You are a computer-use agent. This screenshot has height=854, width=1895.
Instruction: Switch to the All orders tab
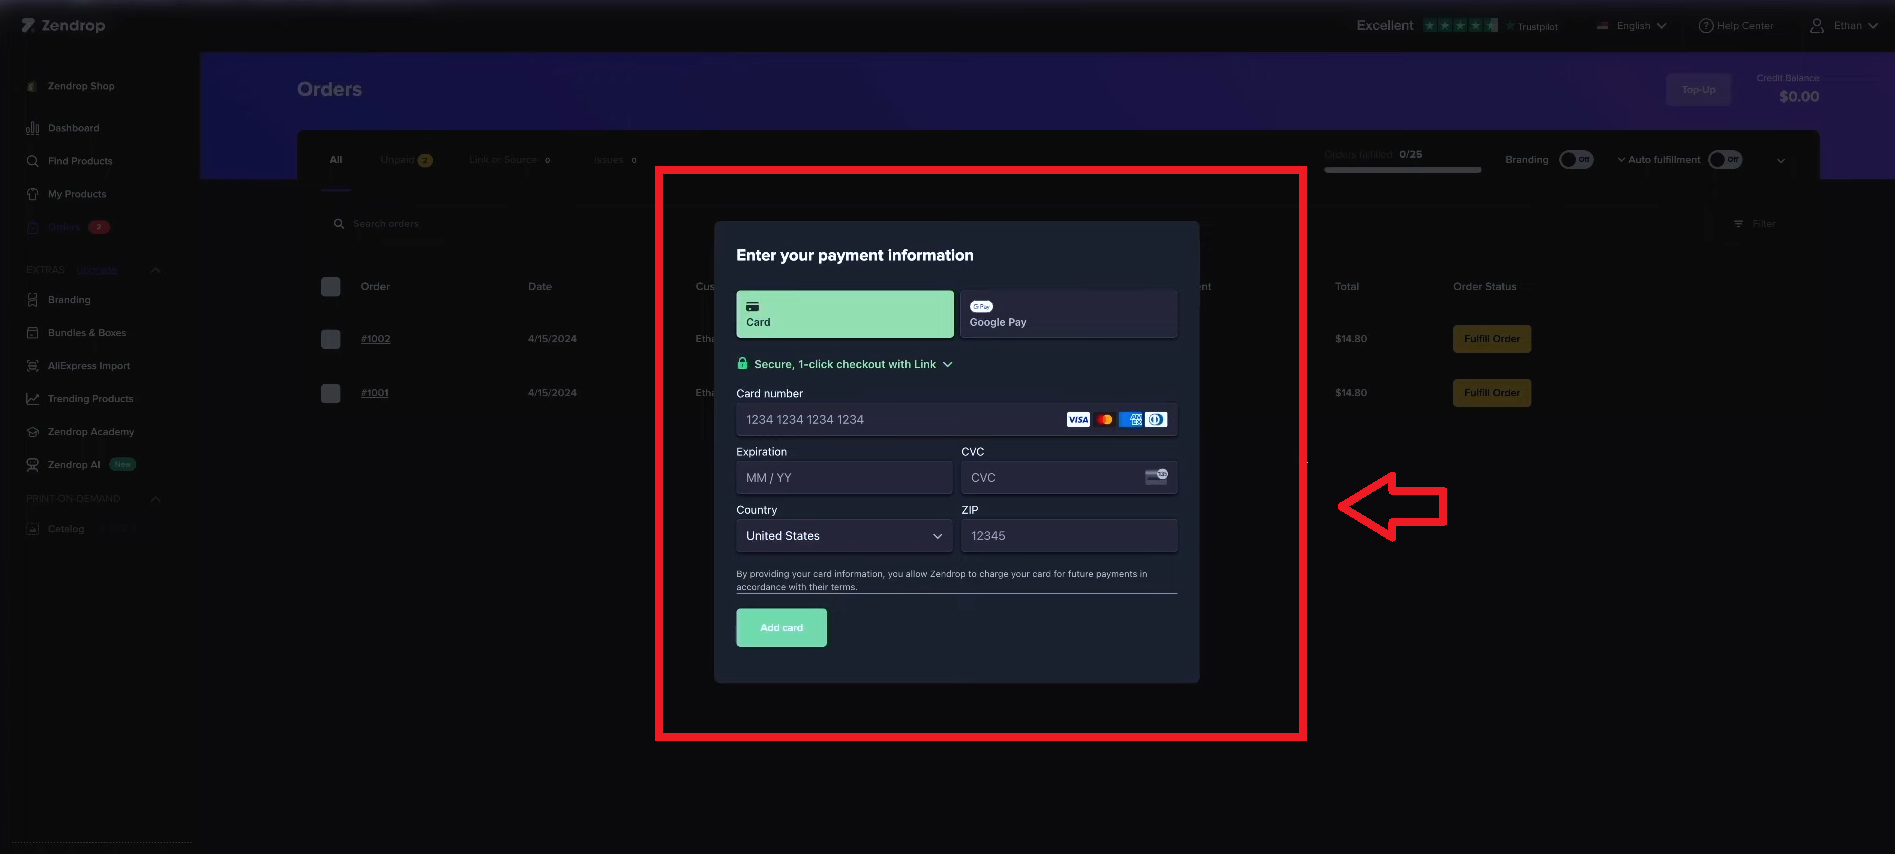point(336,160)
